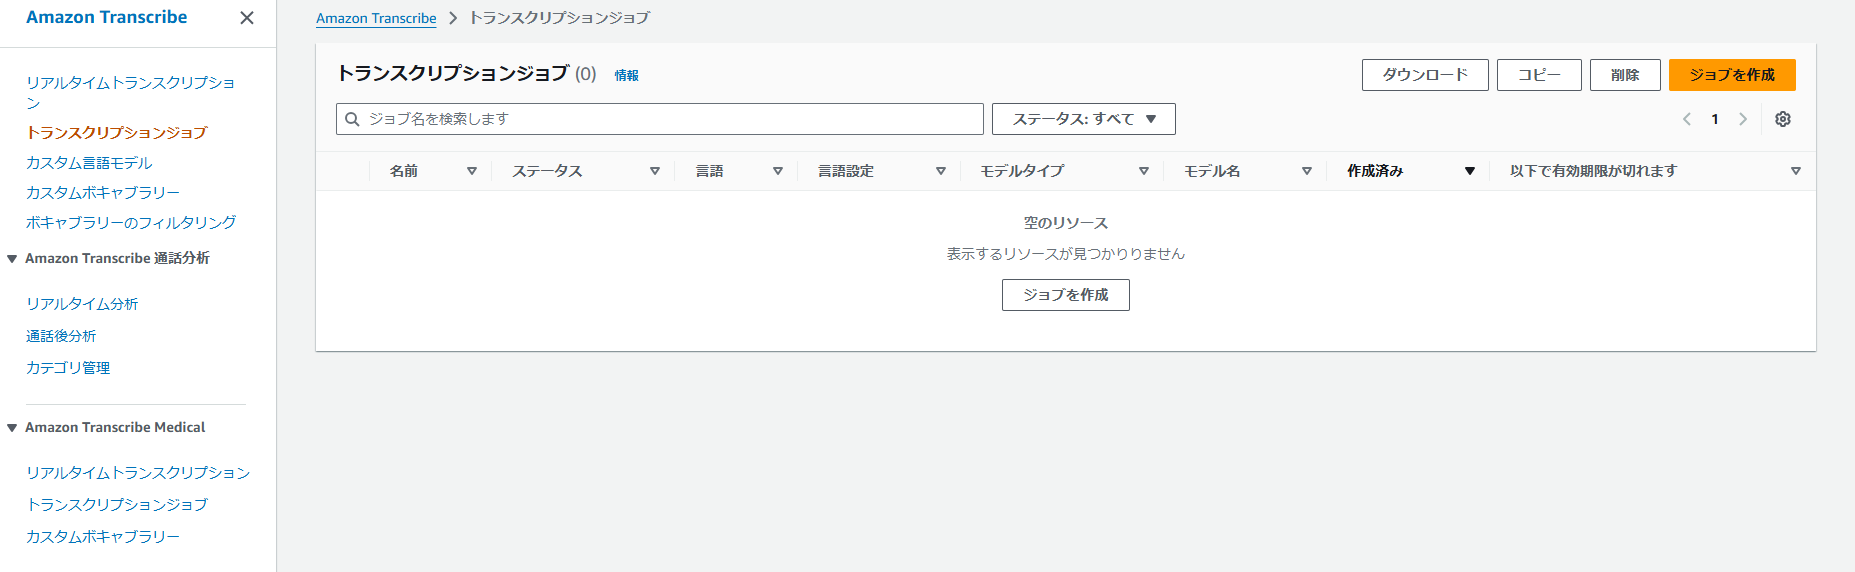Image resolution: width=1855 pixels, height=572 pixels.
Task: Open ボキャブラリーのフィルタリング nav item
Action: click(x=131, y=222)
